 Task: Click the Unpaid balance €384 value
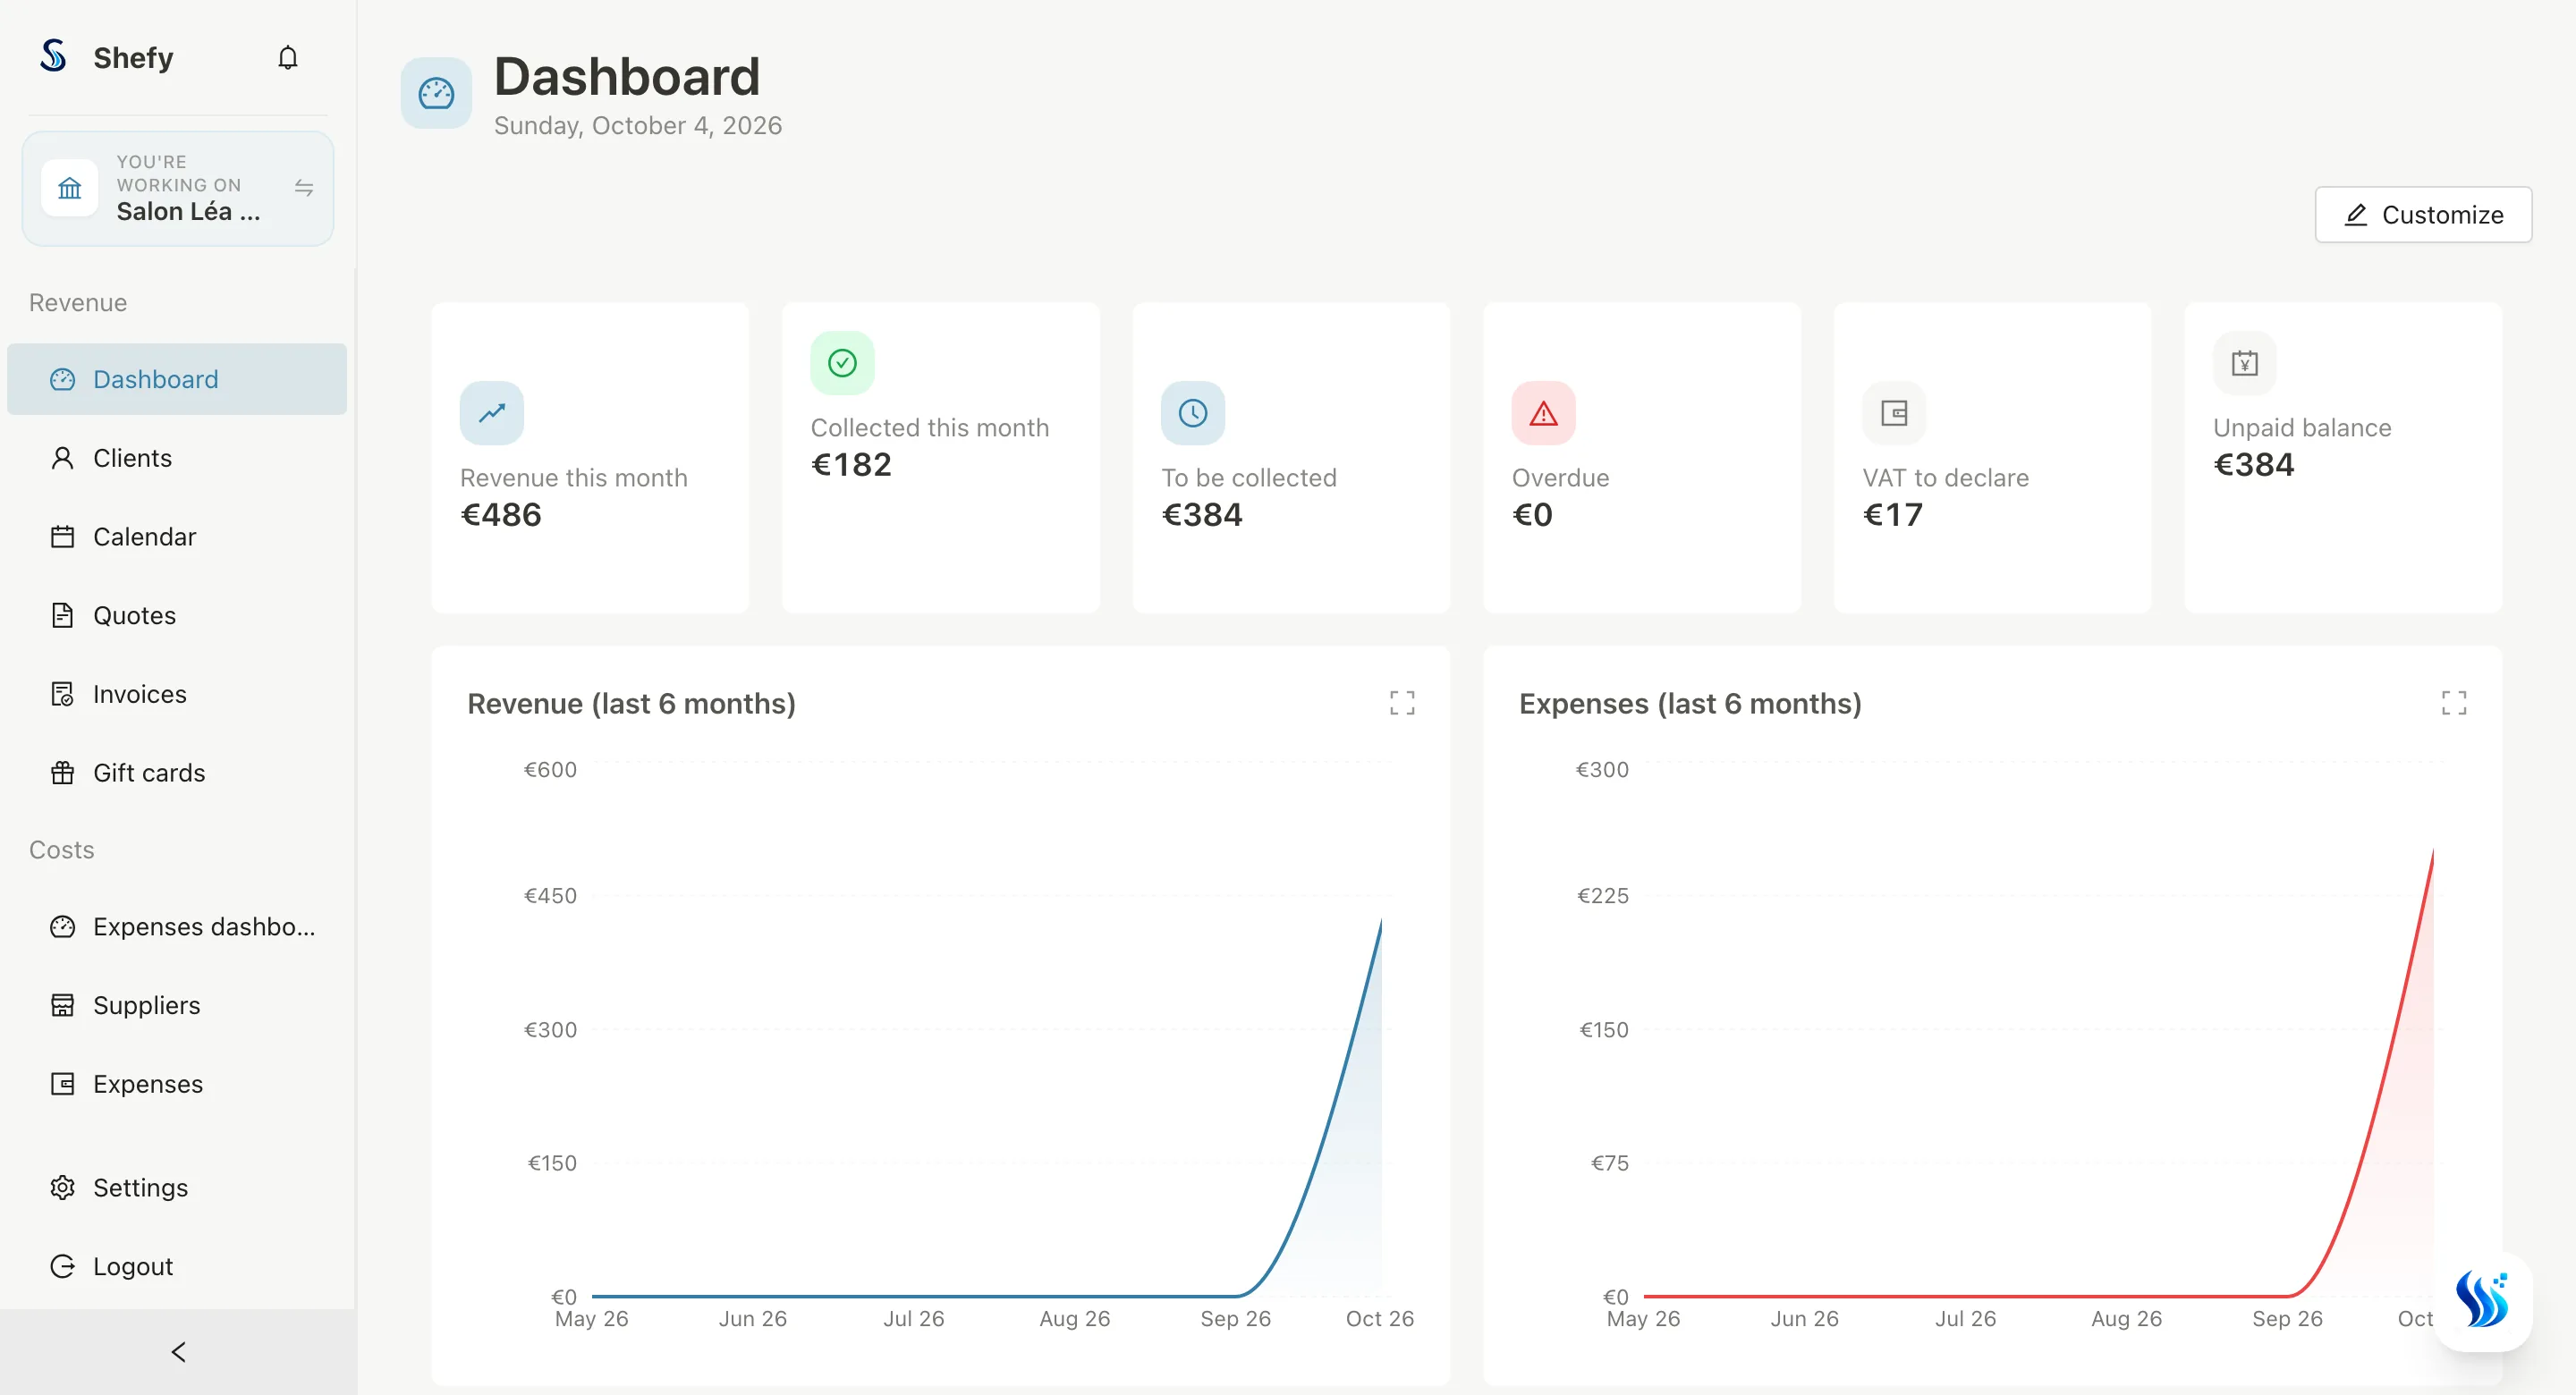2254,465
